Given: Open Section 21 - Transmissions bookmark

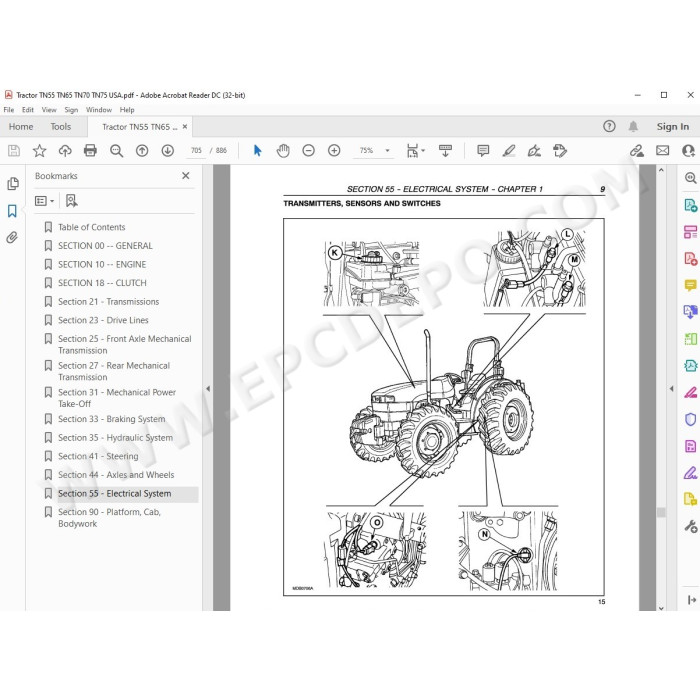Looking at the screenshot, I should click(x=108, y=302).
